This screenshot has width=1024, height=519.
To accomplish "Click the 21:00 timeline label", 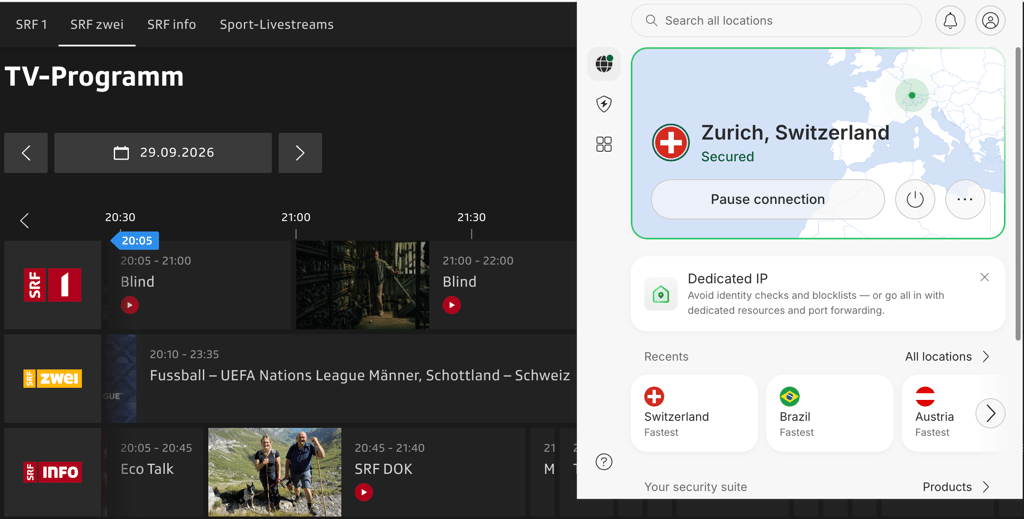I will click(x=296, y=217).
